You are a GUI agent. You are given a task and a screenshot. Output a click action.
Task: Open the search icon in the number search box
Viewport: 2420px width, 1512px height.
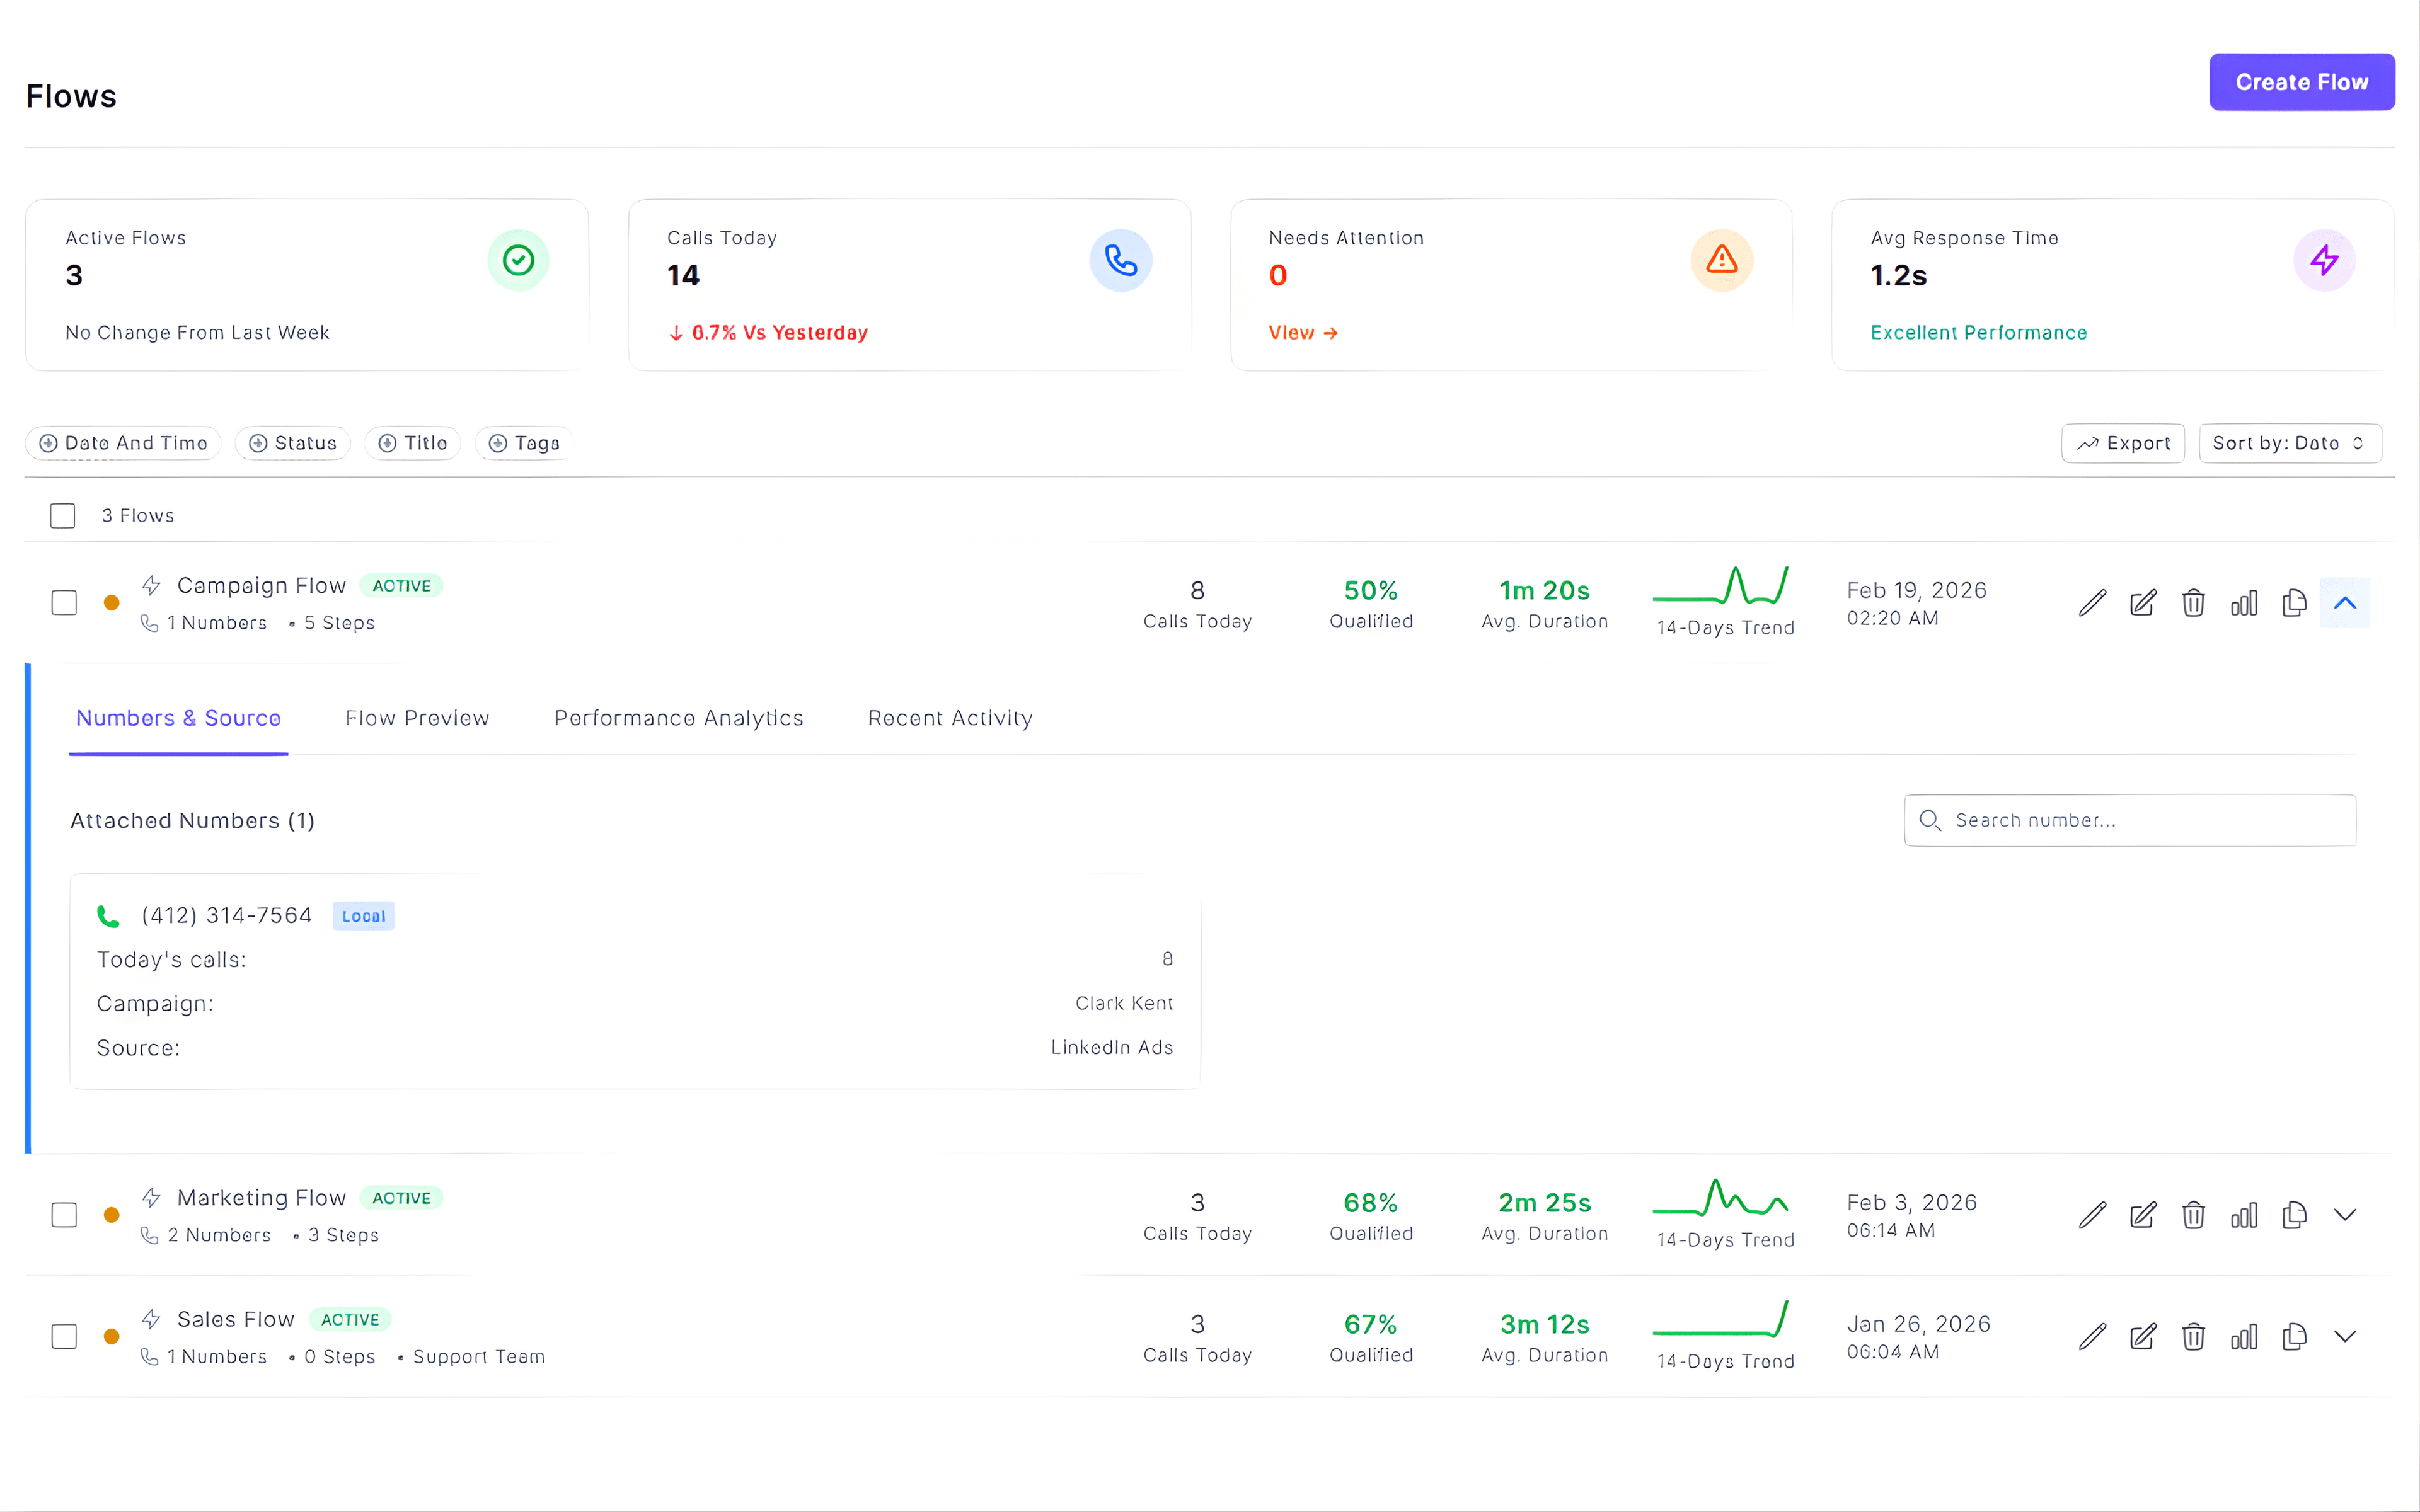[1930, 820]
